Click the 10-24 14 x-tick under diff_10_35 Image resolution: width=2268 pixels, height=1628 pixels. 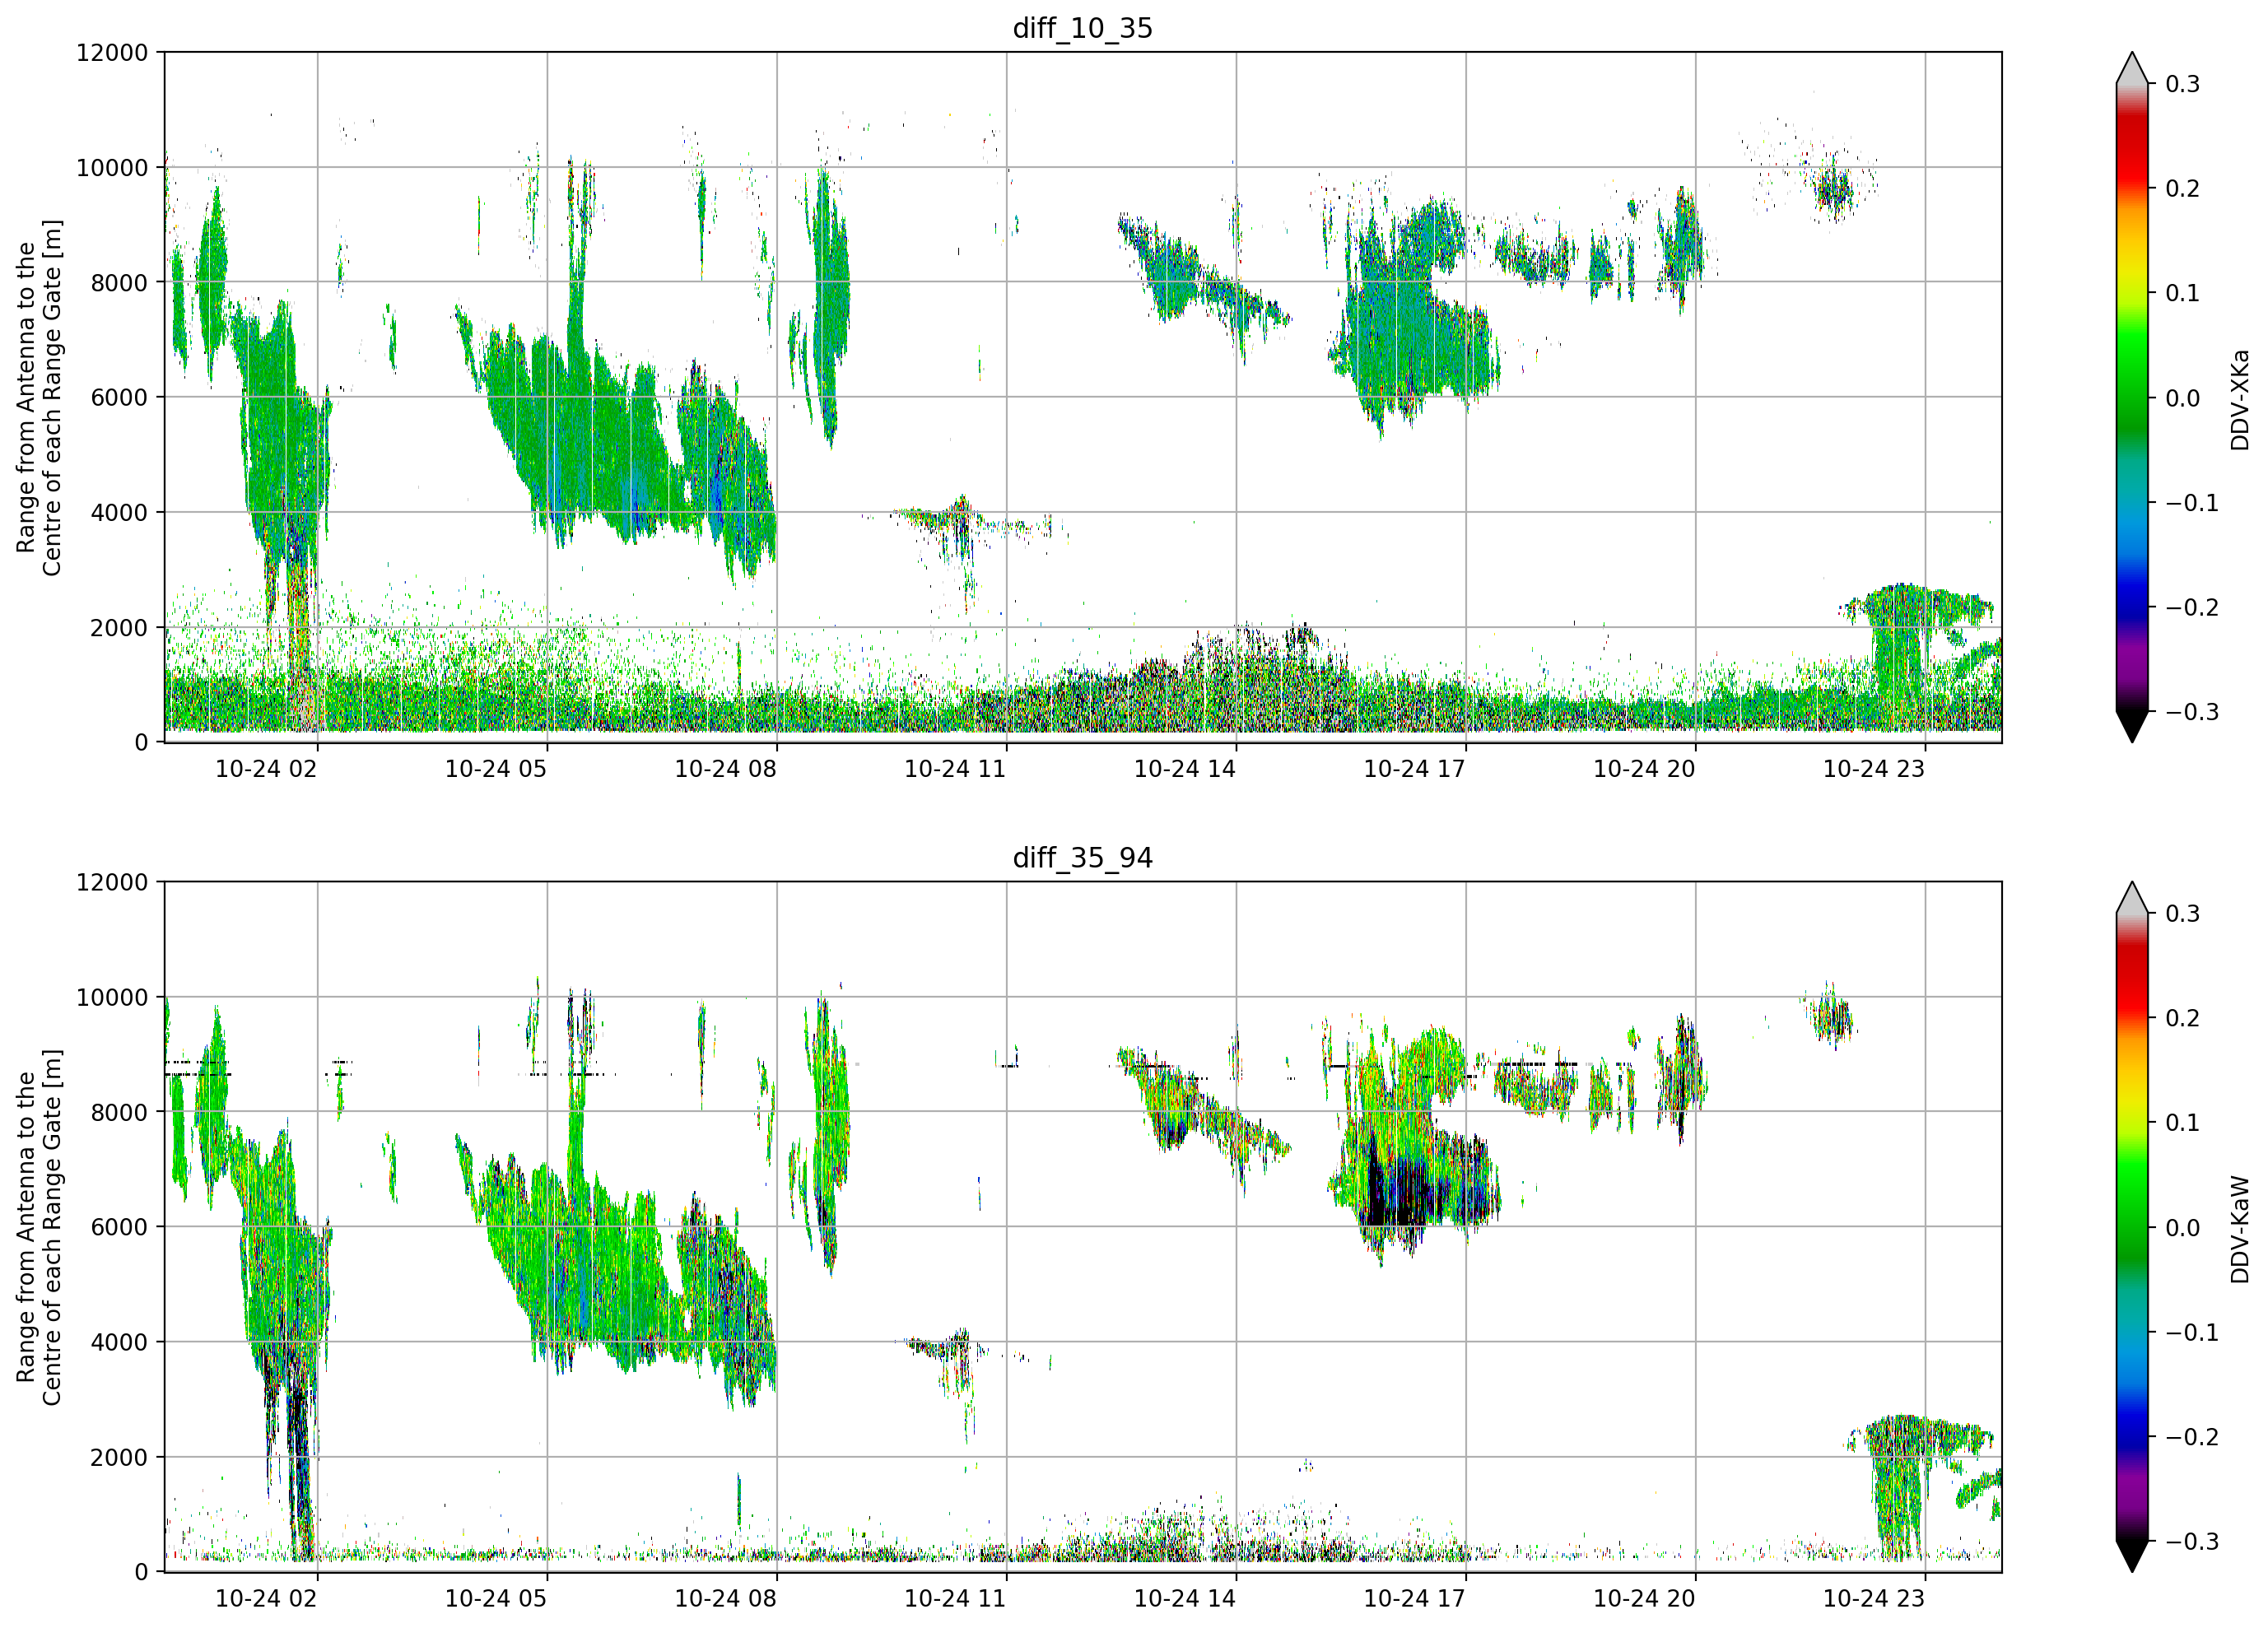tap(1185, 769)
